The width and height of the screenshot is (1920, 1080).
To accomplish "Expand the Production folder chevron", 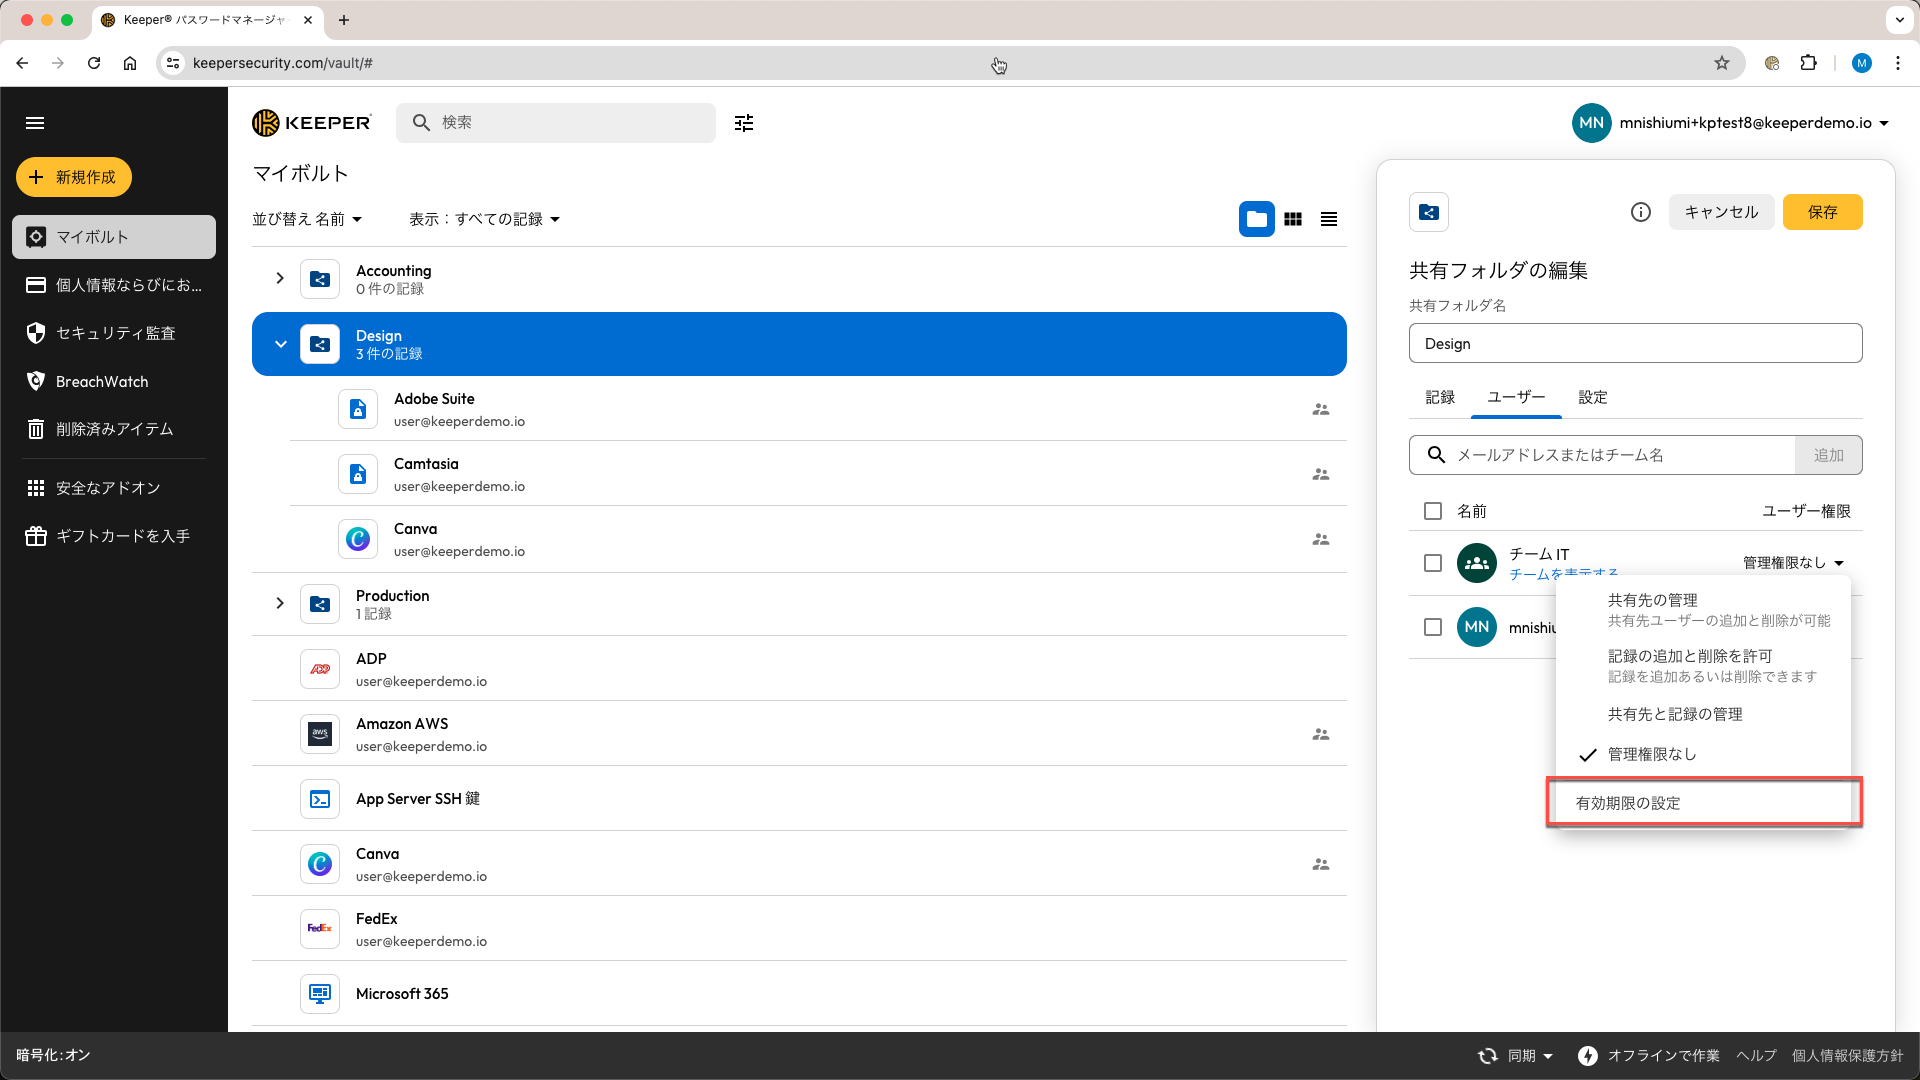I will click(280, 603).
